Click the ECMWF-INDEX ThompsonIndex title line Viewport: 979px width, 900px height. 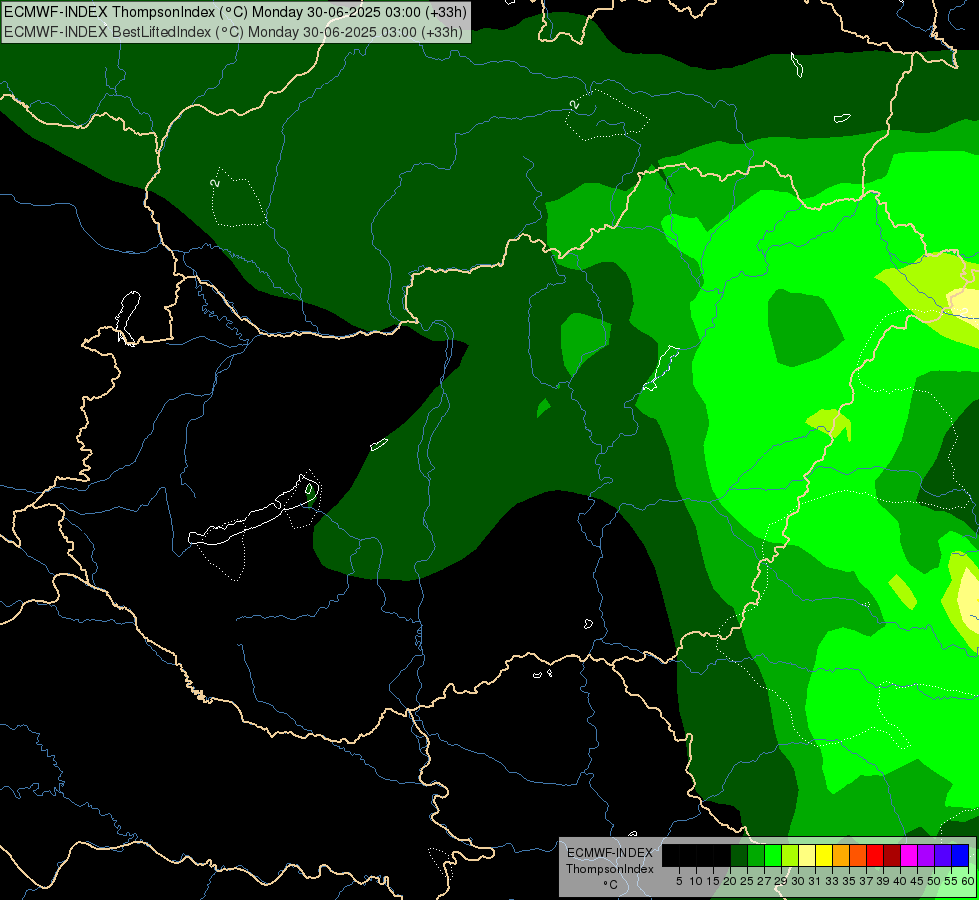coord(235,12)
